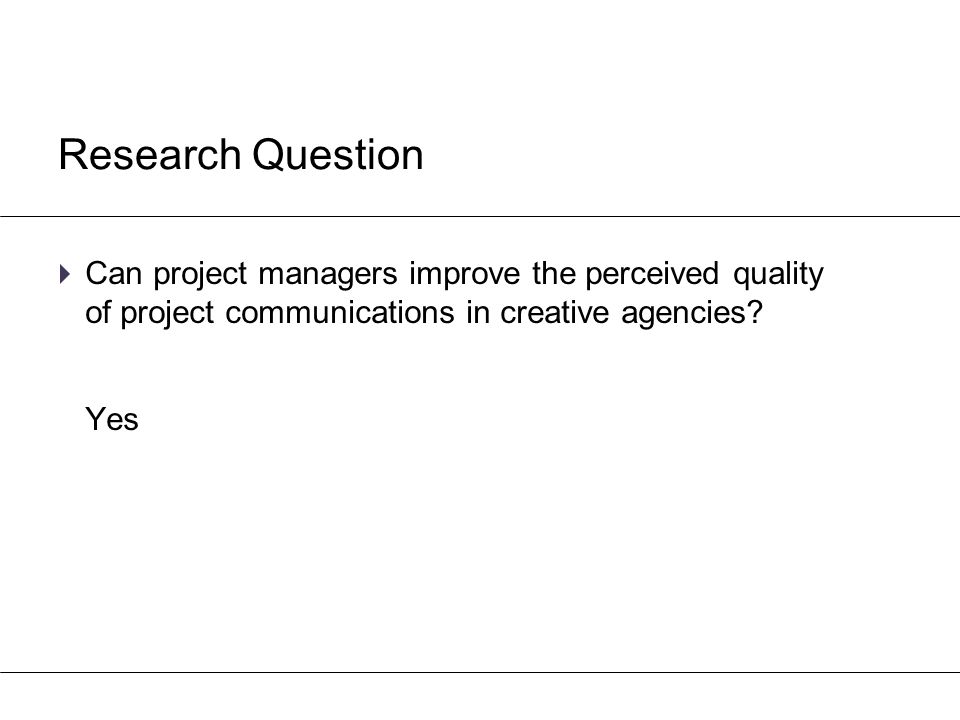Click the word 'perceived' in the first line

652,274
